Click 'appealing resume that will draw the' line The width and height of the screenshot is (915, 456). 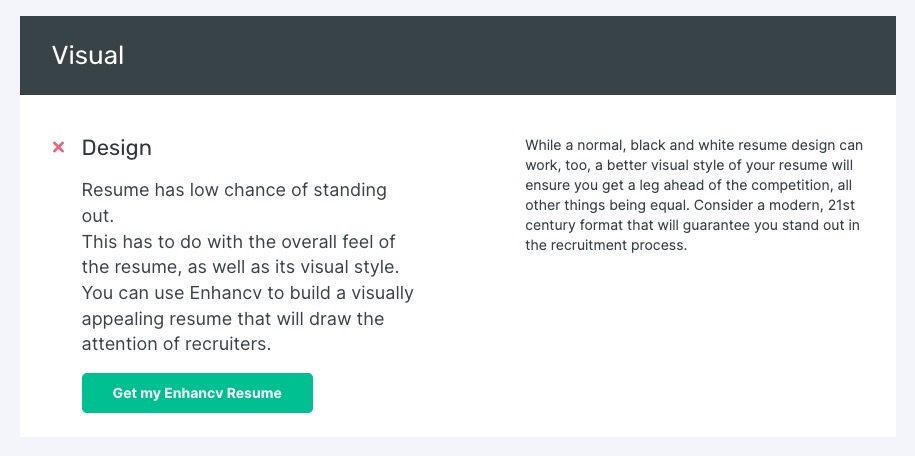point(233,319)
